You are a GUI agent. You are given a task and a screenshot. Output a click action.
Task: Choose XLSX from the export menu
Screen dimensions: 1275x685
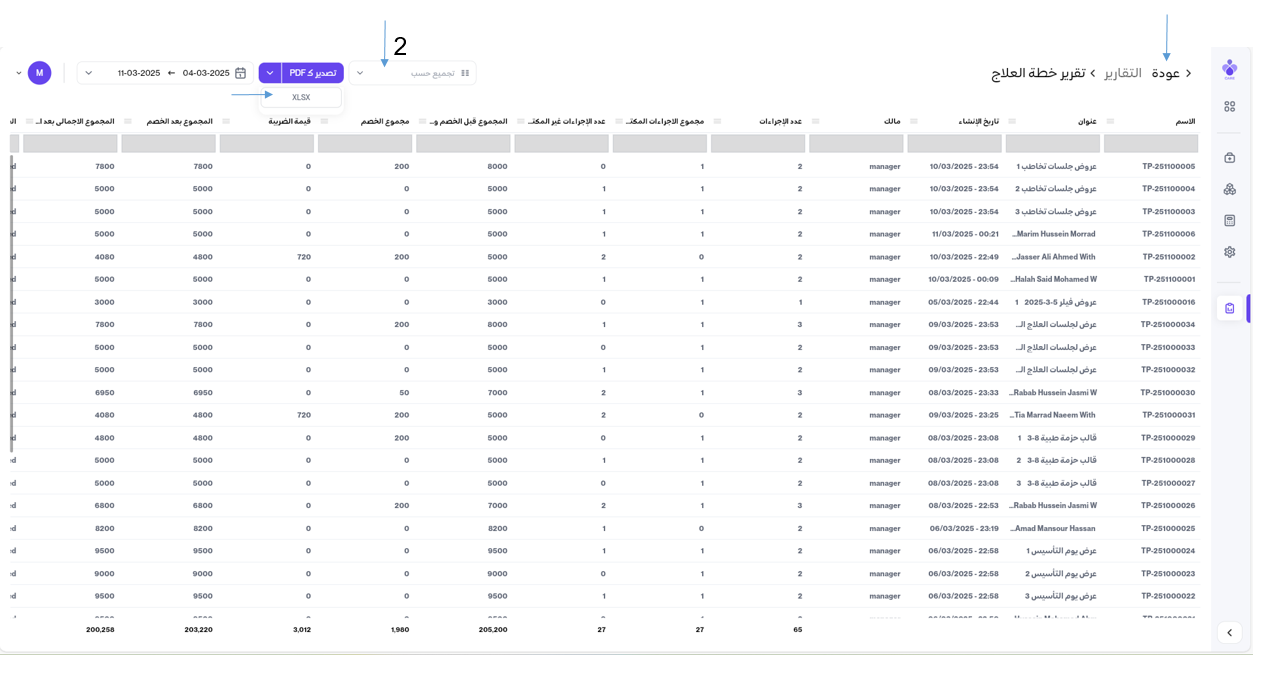301,97
